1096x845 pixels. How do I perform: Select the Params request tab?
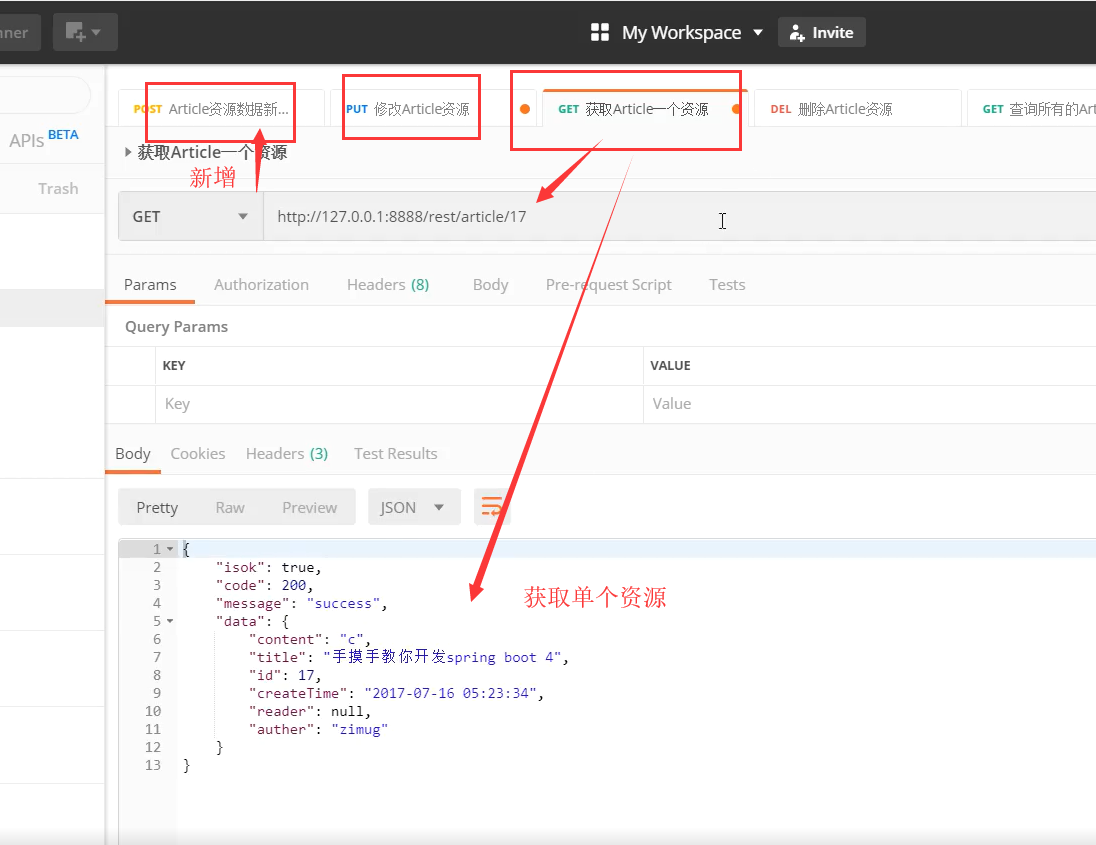[150, 284]
